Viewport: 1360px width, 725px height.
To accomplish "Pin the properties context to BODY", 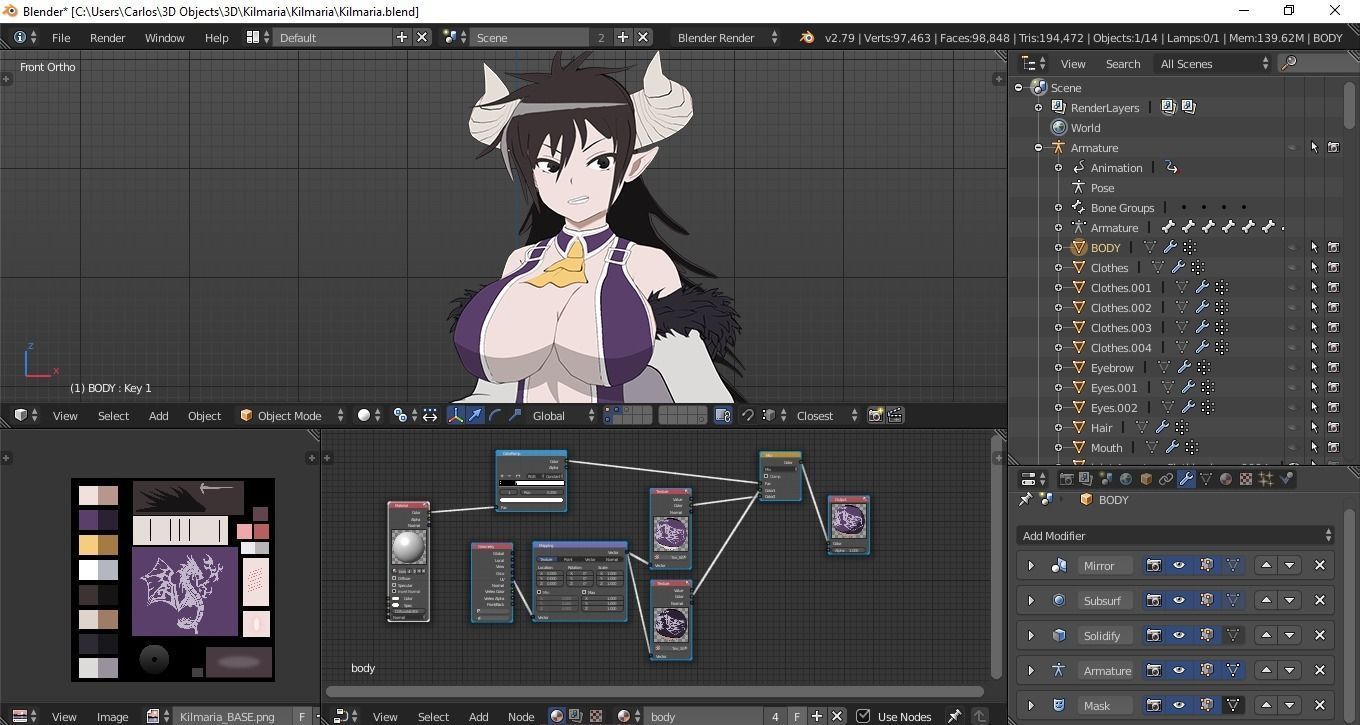I will pyautogui.click(x=1025, y=499).
